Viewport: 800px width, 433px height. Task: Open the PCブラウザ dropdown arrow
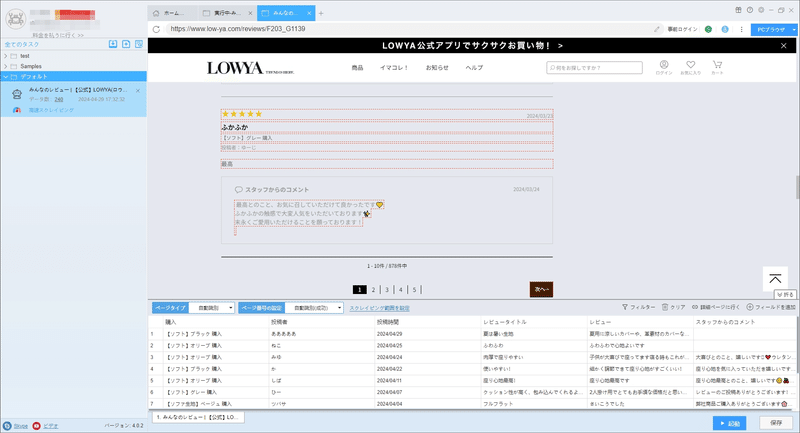pos(794,30)
